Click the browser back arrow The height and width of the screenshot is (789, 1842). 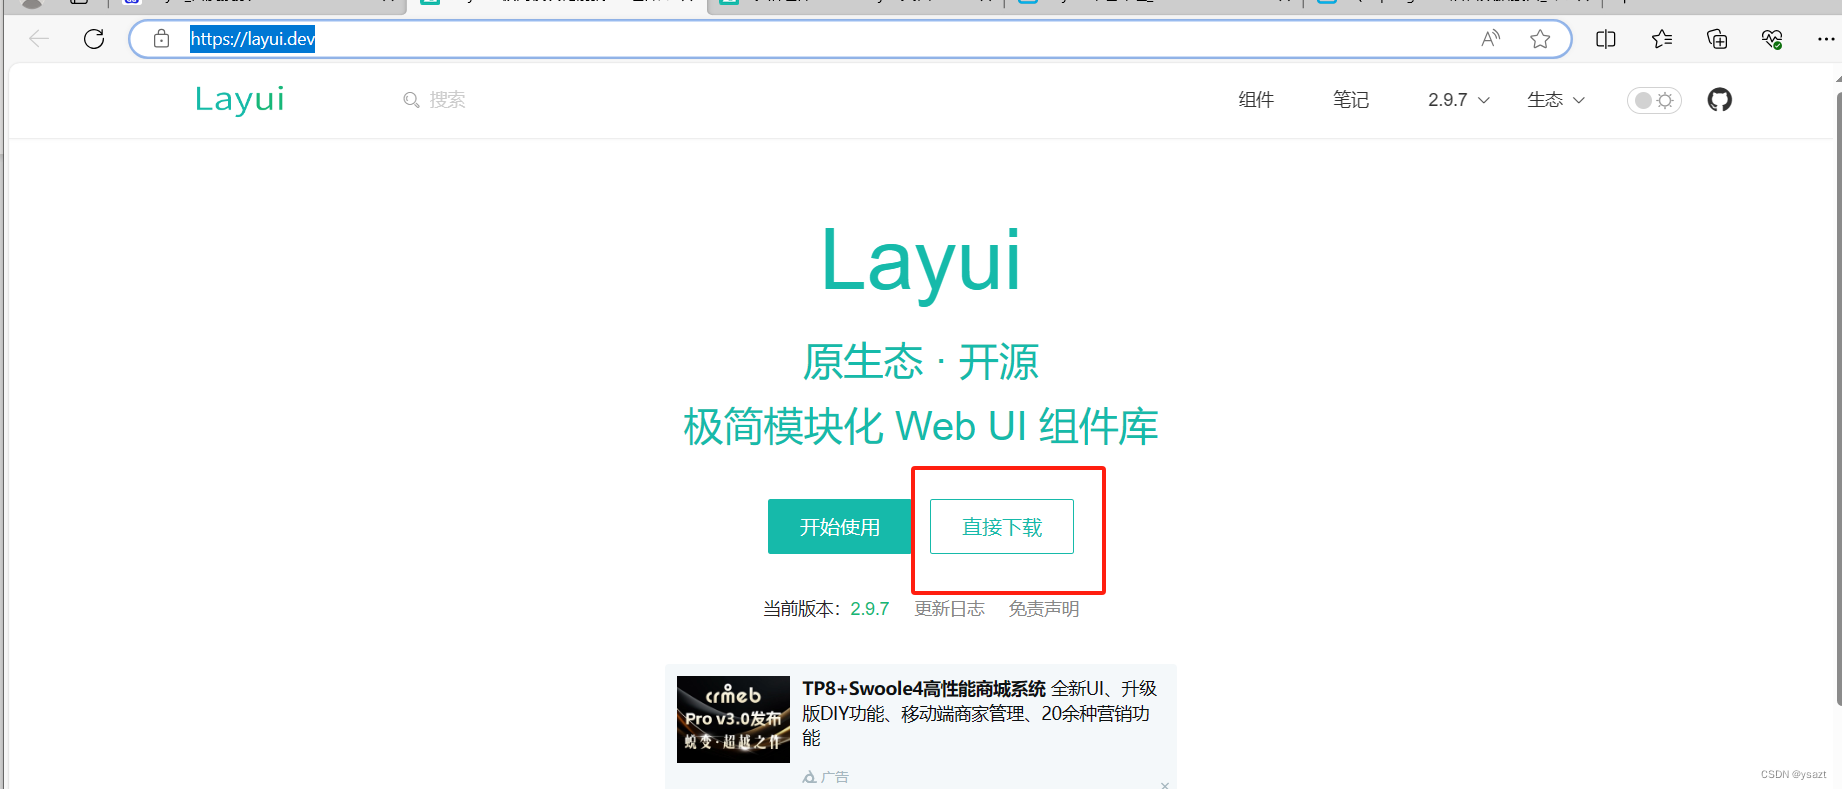point(39,39)
